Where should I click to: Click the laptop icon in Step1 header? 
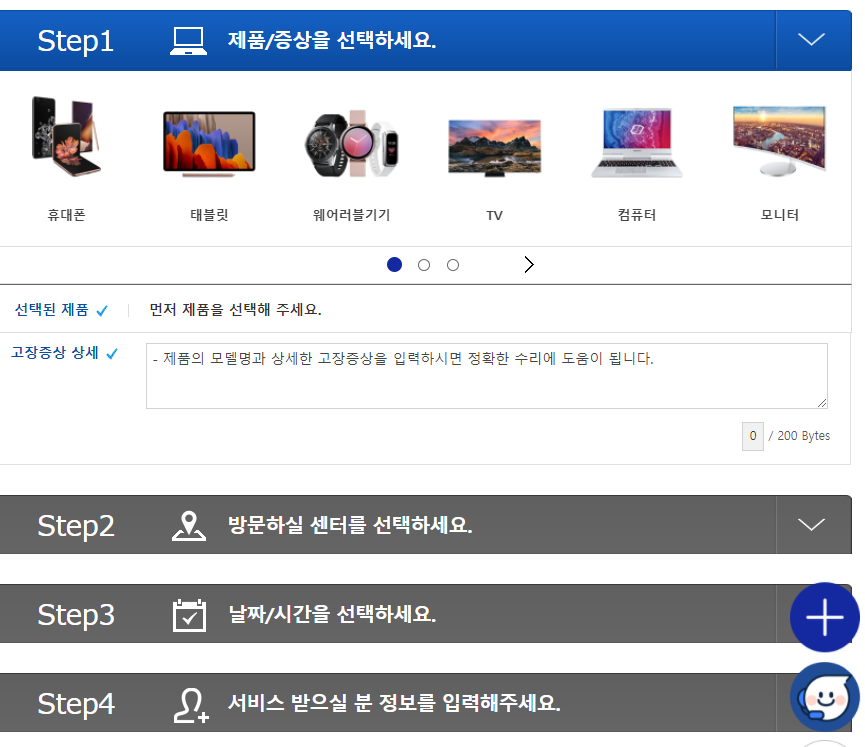coord(188,41)
